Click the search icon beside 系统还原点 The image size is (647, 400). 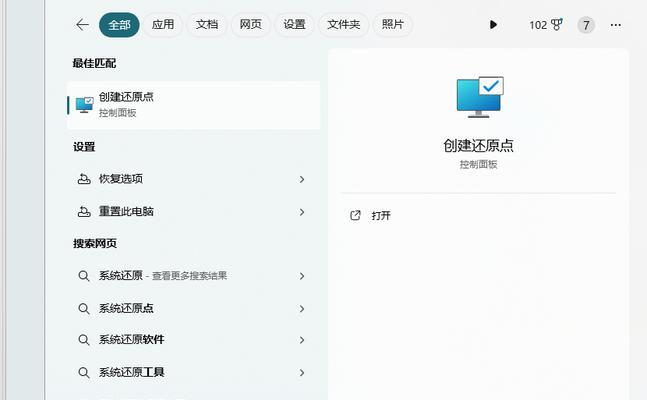tap(84, 308)
